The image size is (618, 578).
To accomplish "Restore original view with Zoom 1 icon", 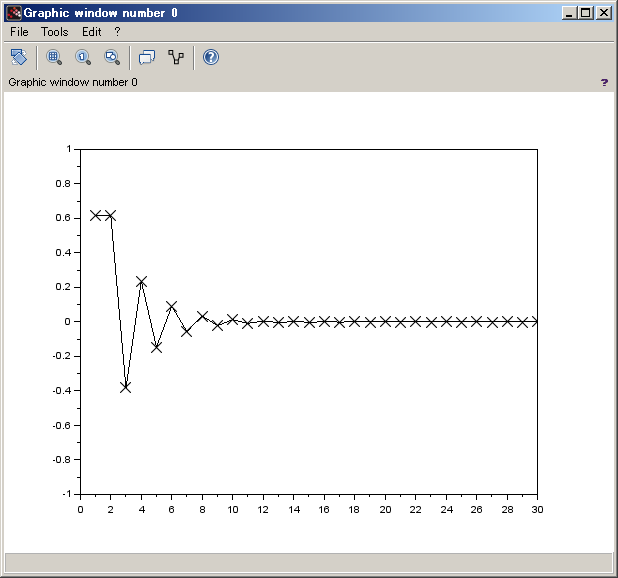I will click(83, 57).
